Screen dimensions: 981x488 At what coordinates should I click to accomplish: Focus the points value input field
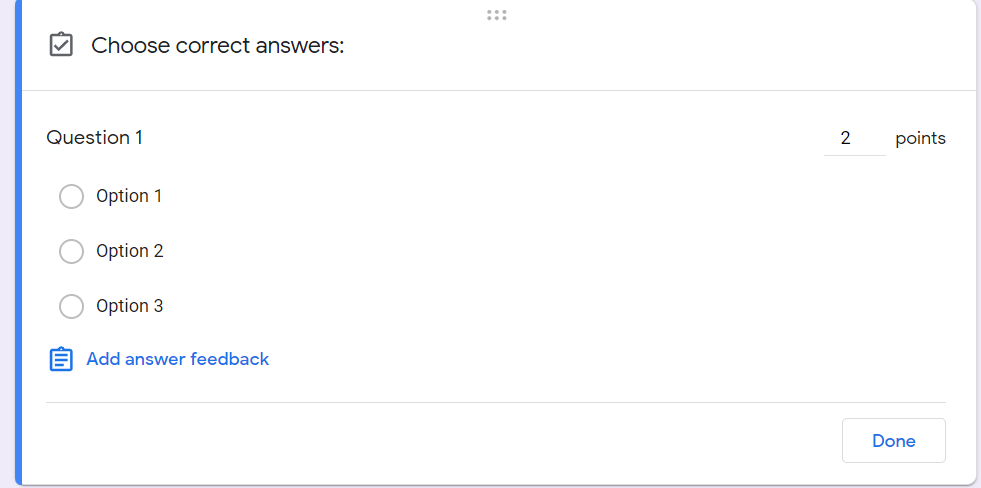[853, 138]
